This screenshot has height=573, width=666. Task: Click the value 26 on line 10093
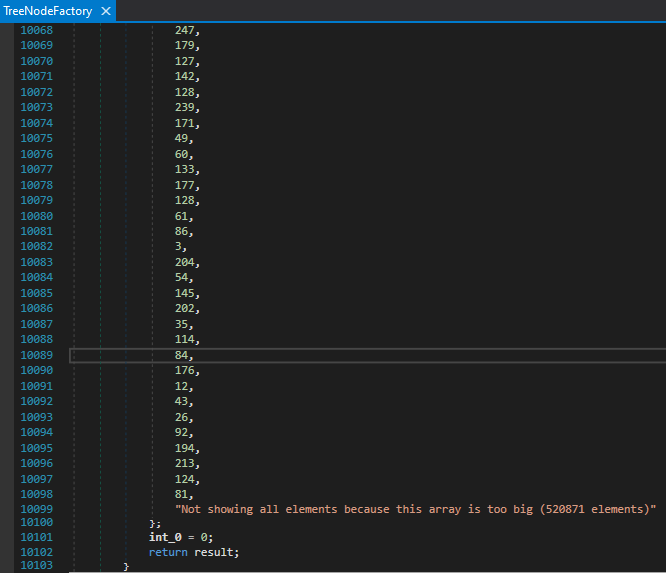(x=181, y=417)
